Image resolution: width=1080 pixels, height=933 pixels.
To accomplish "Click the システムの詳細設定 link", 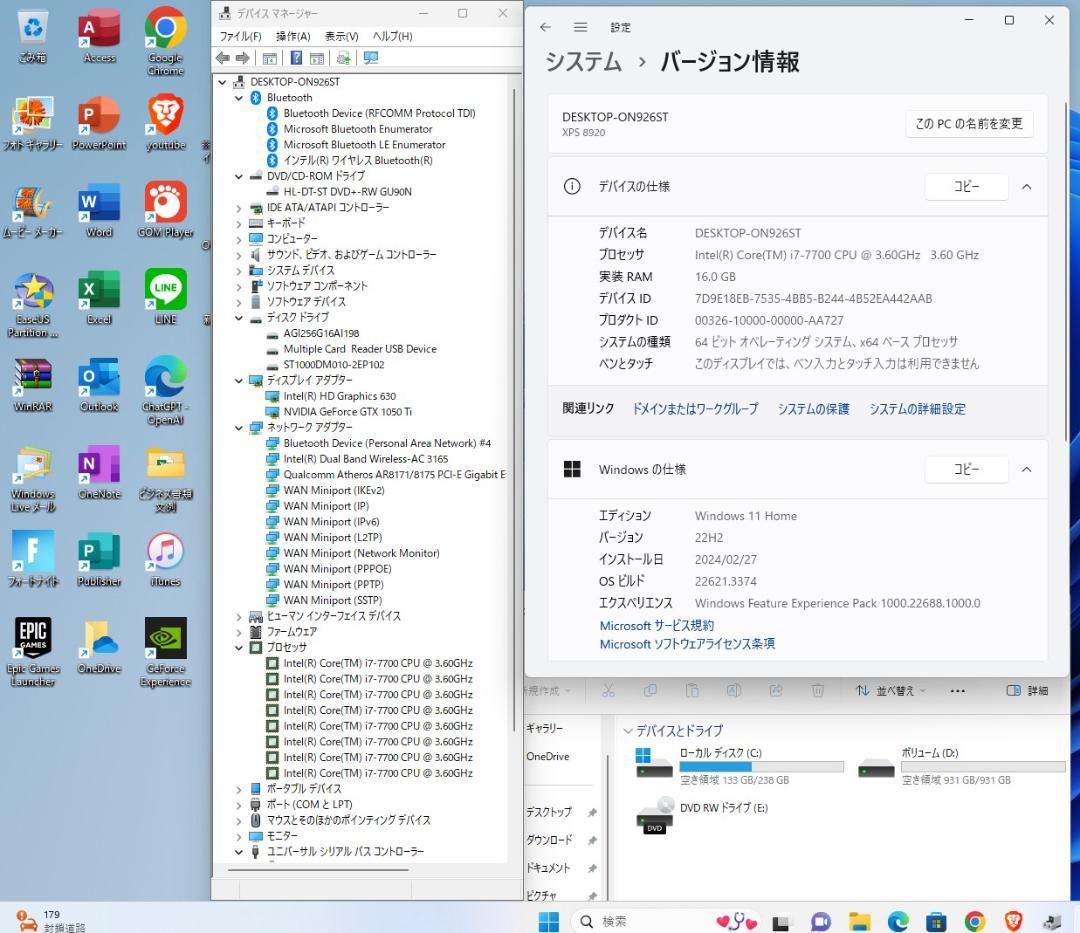I will [x=917, y=408].
